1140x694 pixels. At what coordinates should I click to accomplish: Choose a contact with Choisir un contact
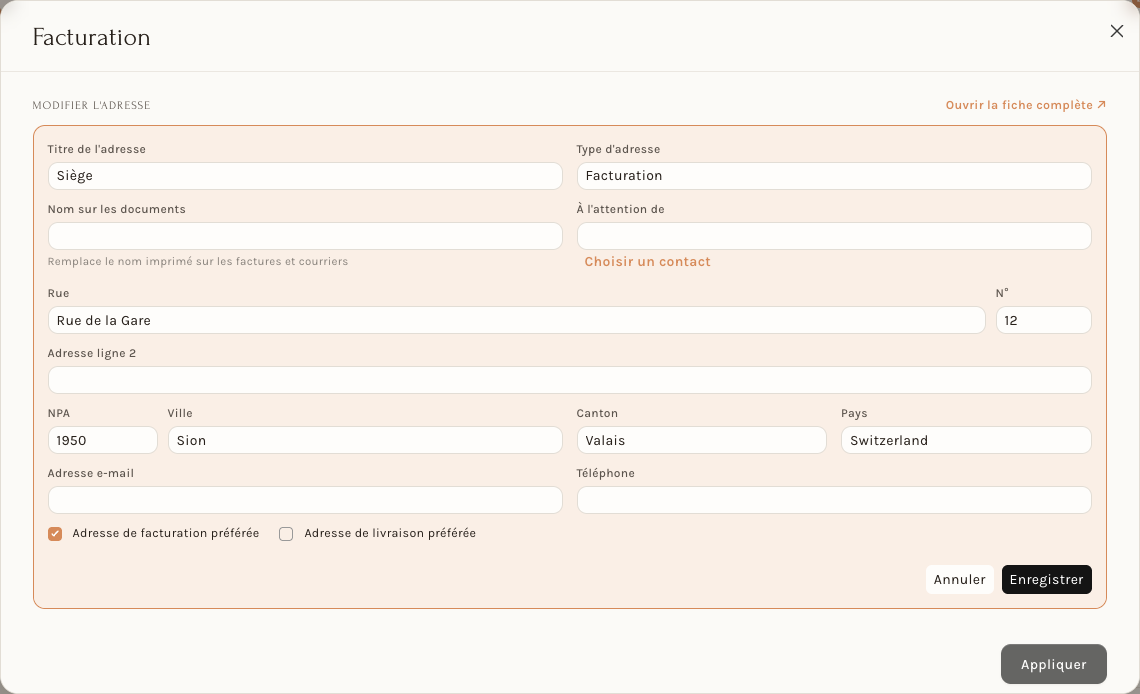point(647,262)
